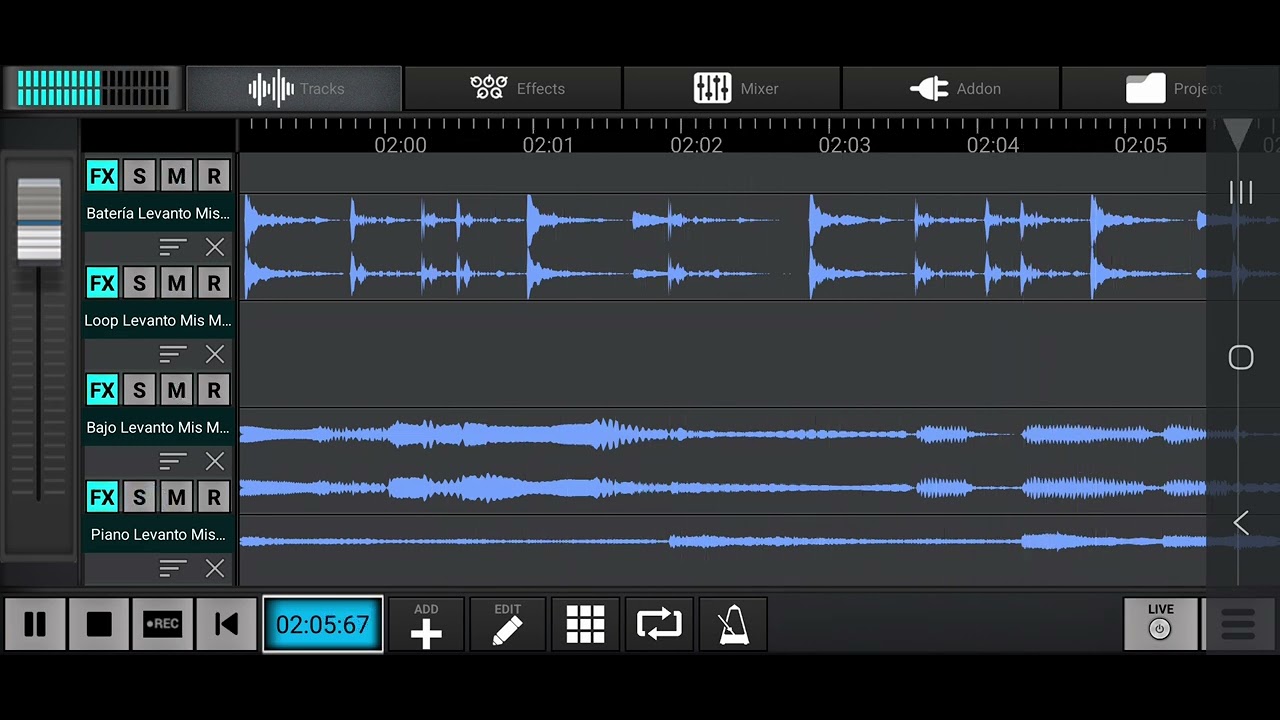Image resolution: width=1280 pixels, height=720 pixels.
Task: Arm record on Loop Levanto track
Action: point(214,284)
